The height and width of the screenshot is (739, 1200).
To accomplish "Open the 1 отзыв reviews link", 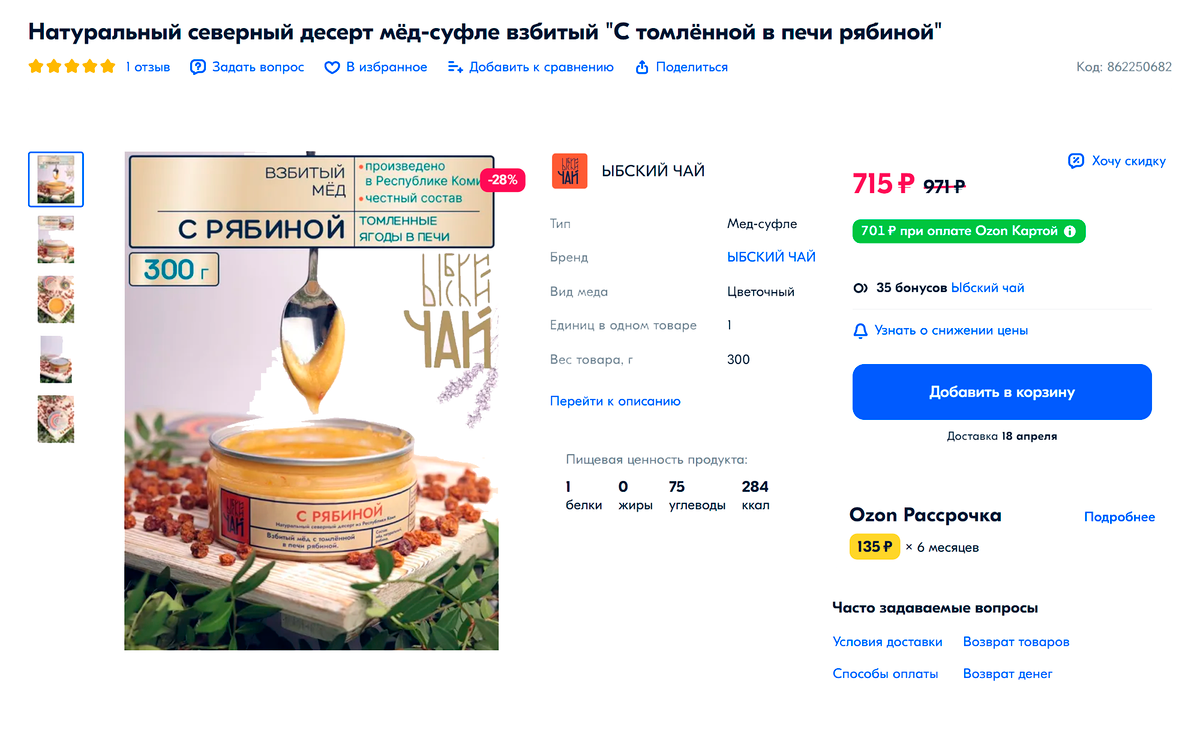I will pyautogui.click(x=148, y=67).
